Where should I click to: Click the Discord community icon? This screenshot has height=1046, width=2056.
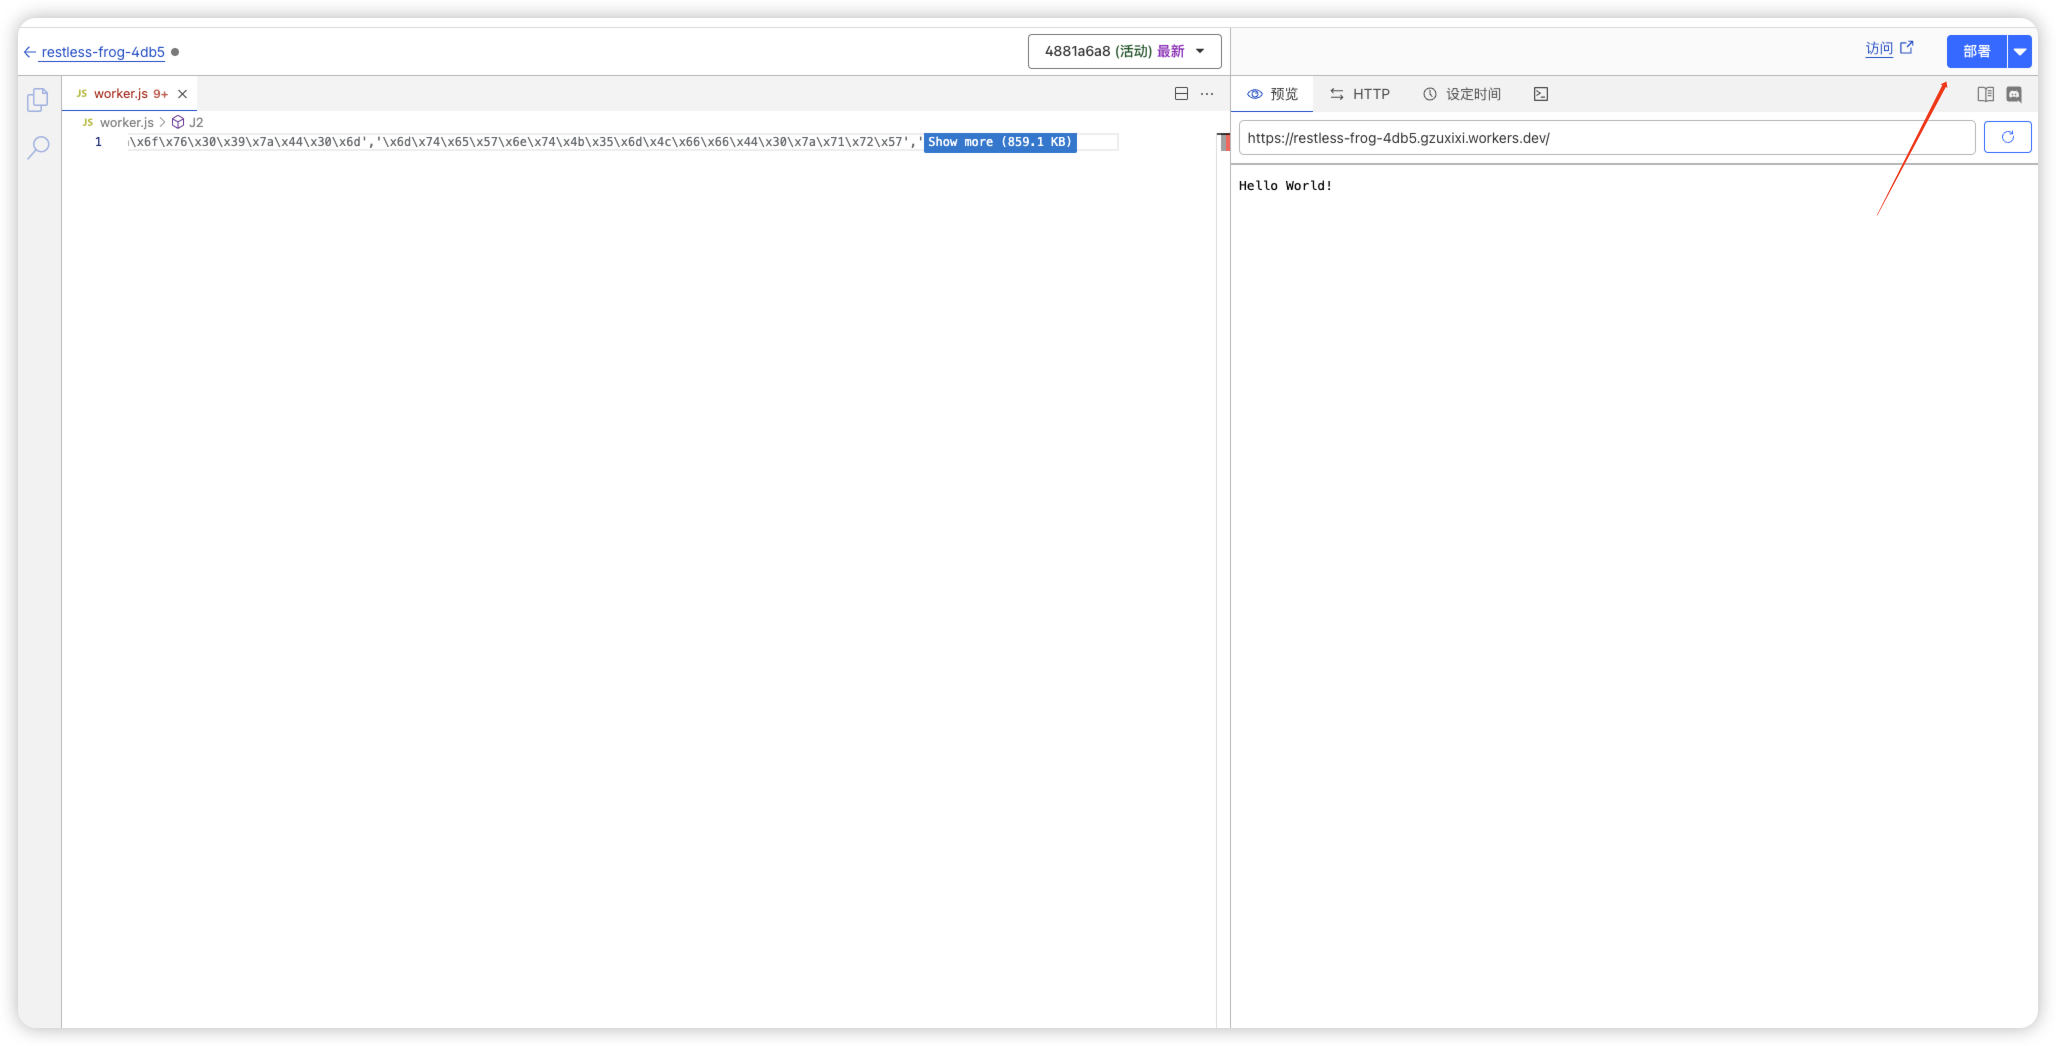[2014, 94]
